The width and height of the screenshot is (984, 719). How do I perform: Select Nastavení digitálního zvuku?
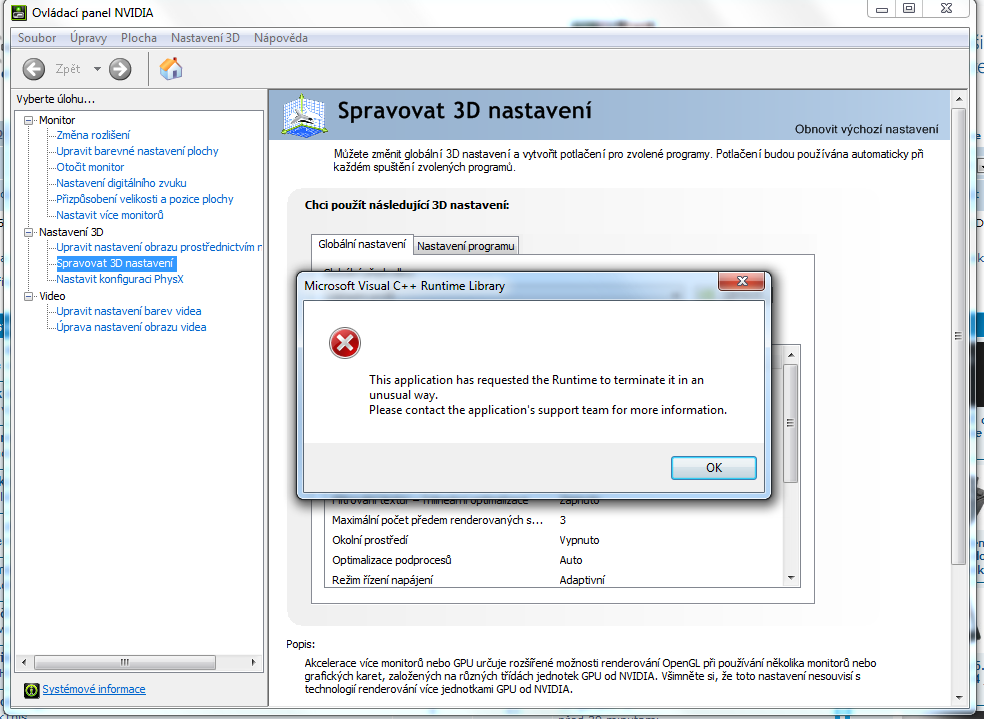tap(121, 183)
